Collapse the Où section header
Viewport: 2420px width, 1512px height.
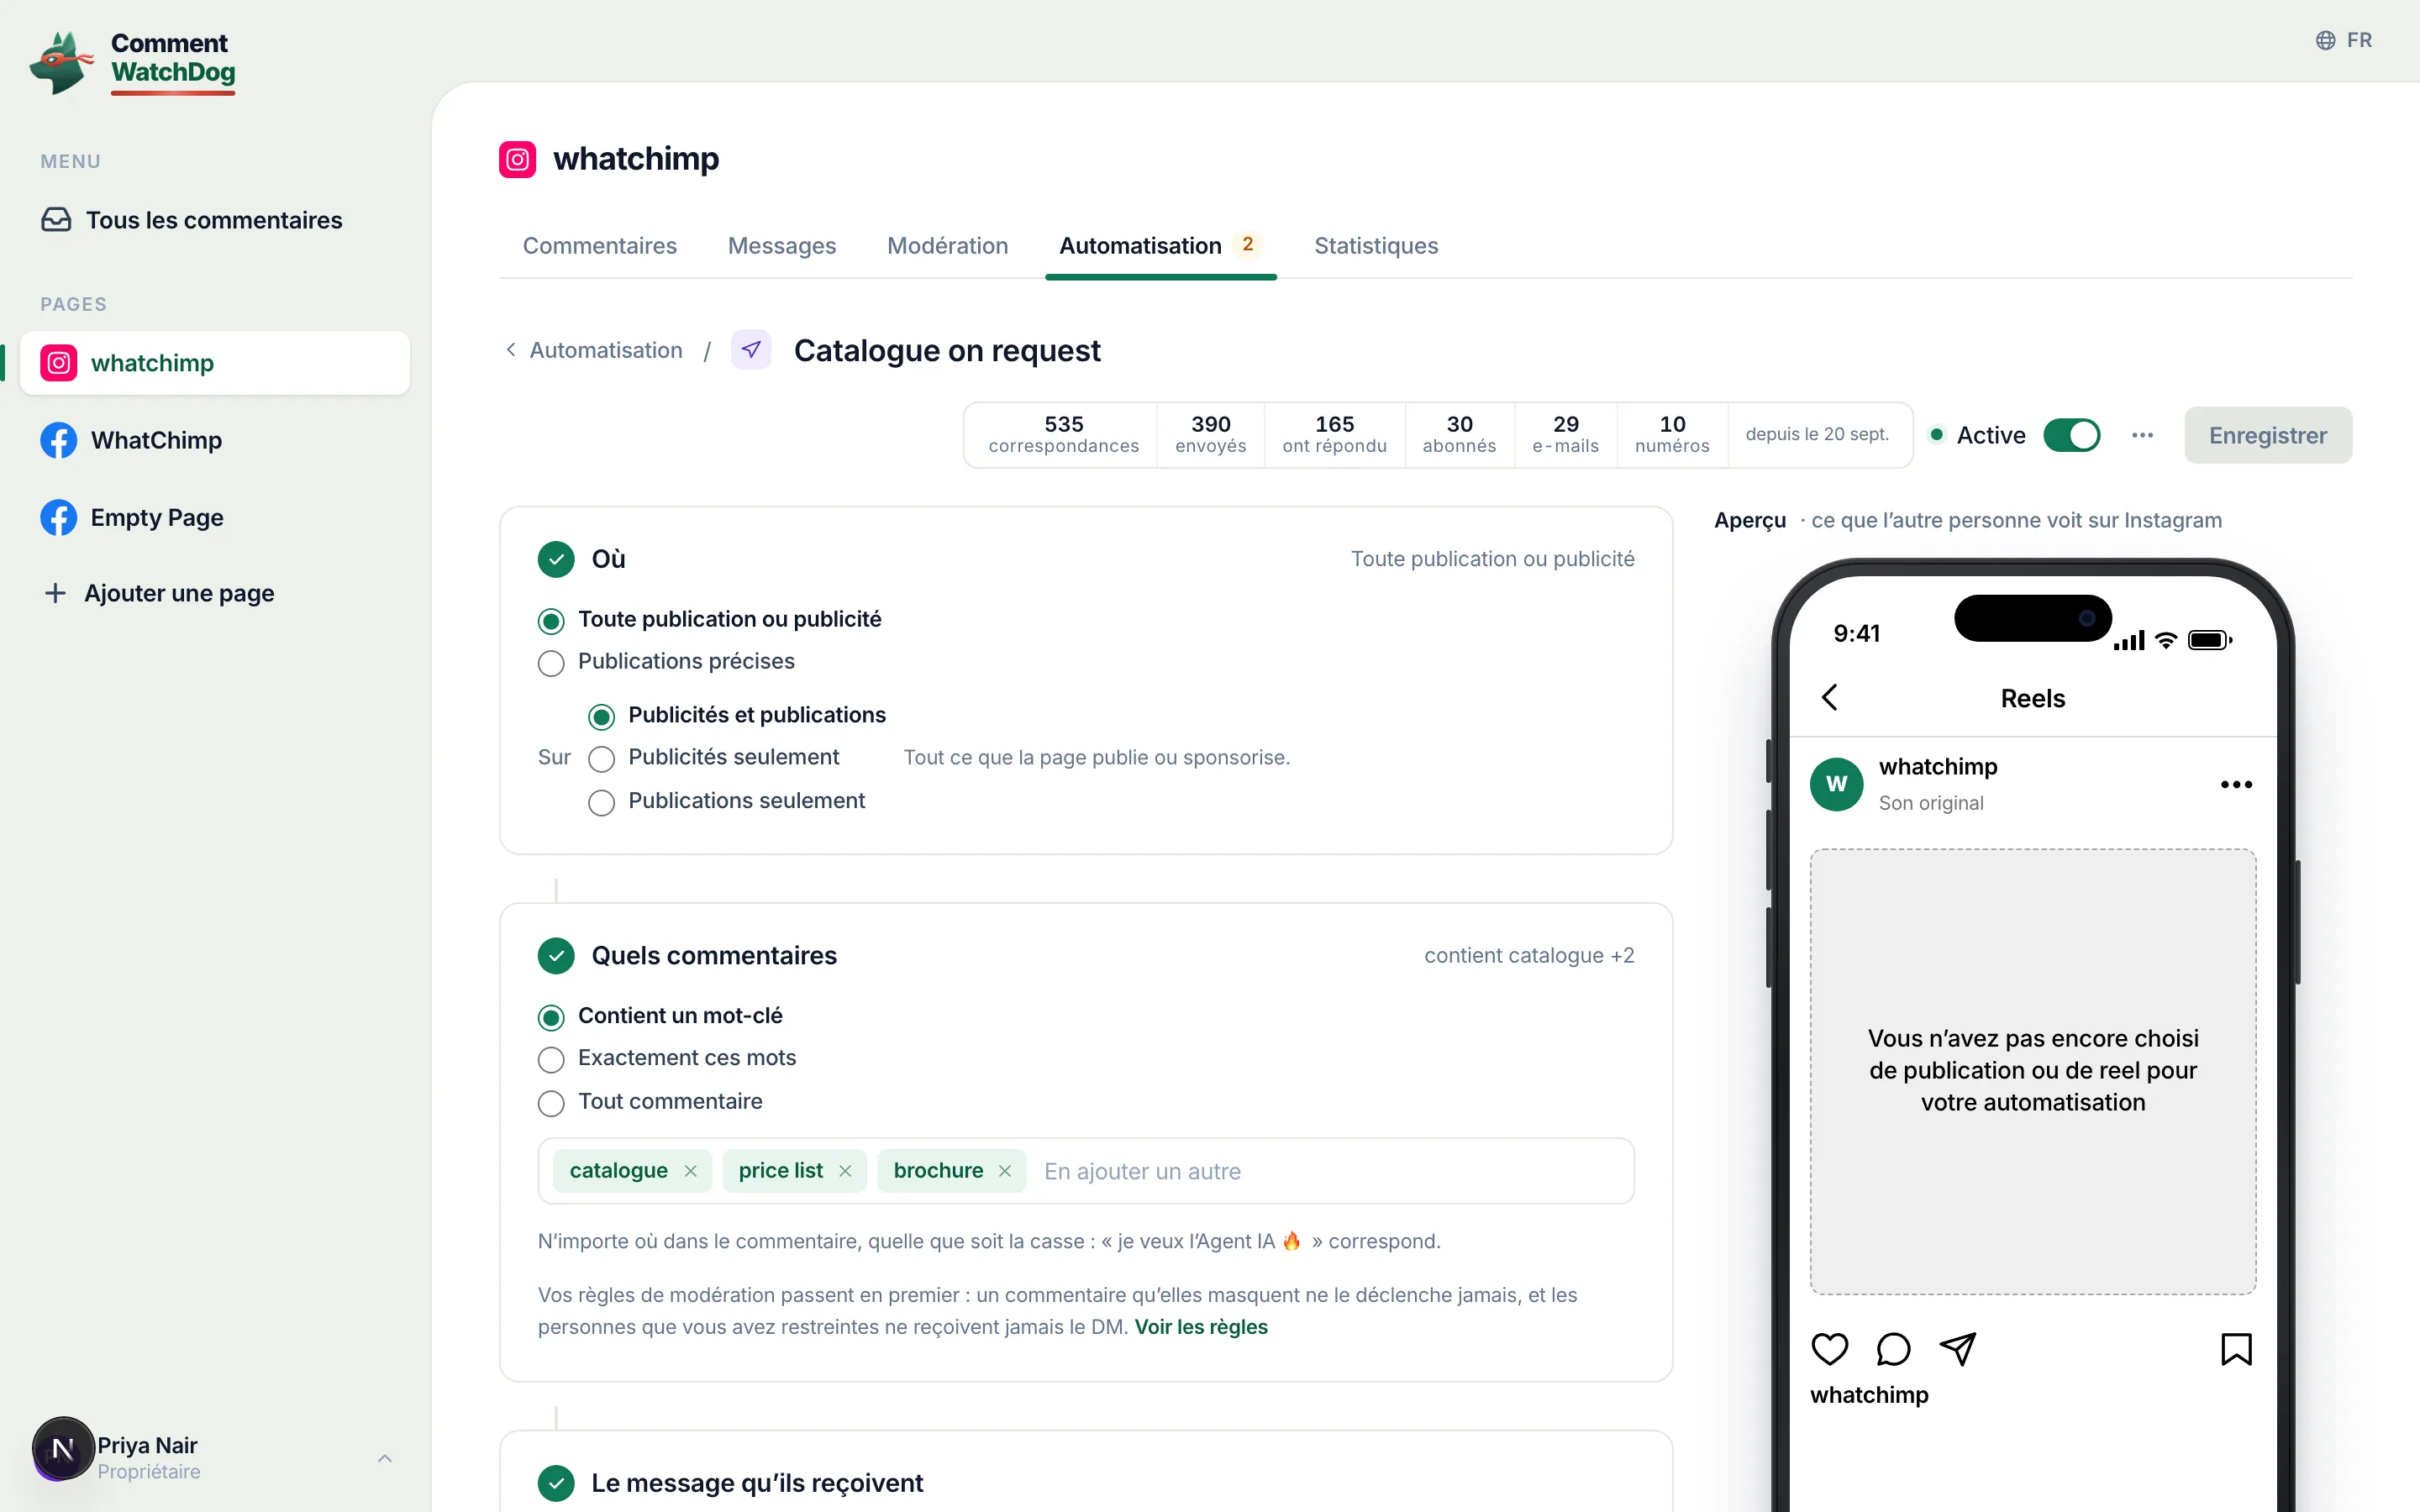[1086, 559]
